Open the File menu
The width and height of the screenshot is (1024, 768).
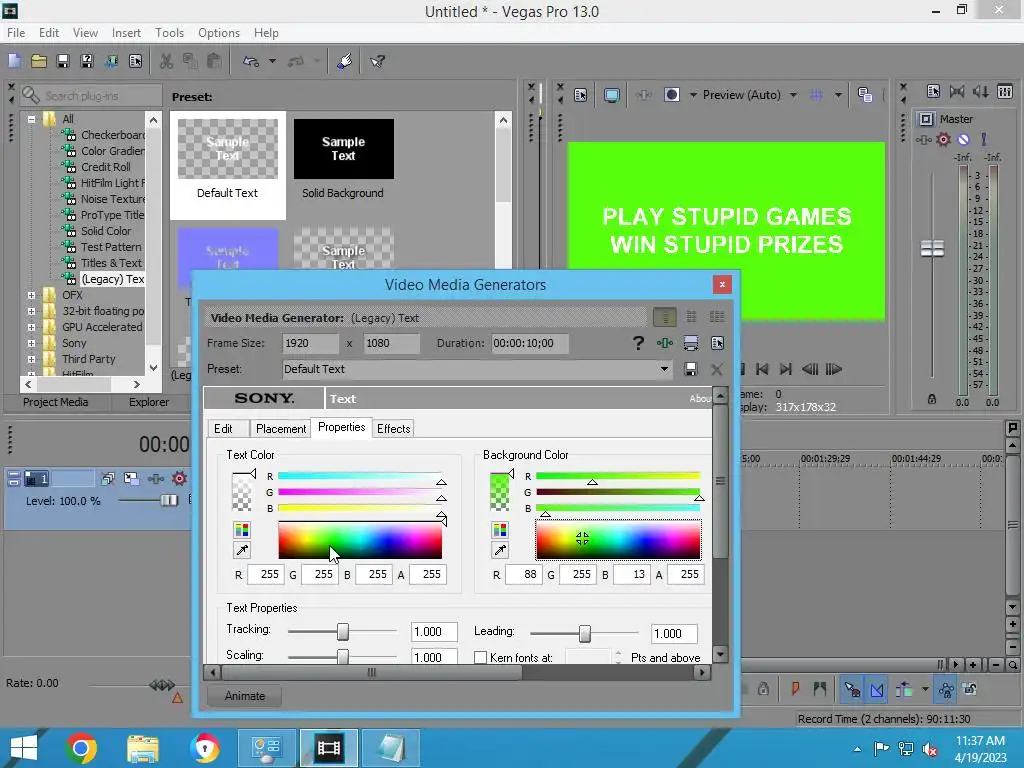pyautogui.click(x=16, y=33)
